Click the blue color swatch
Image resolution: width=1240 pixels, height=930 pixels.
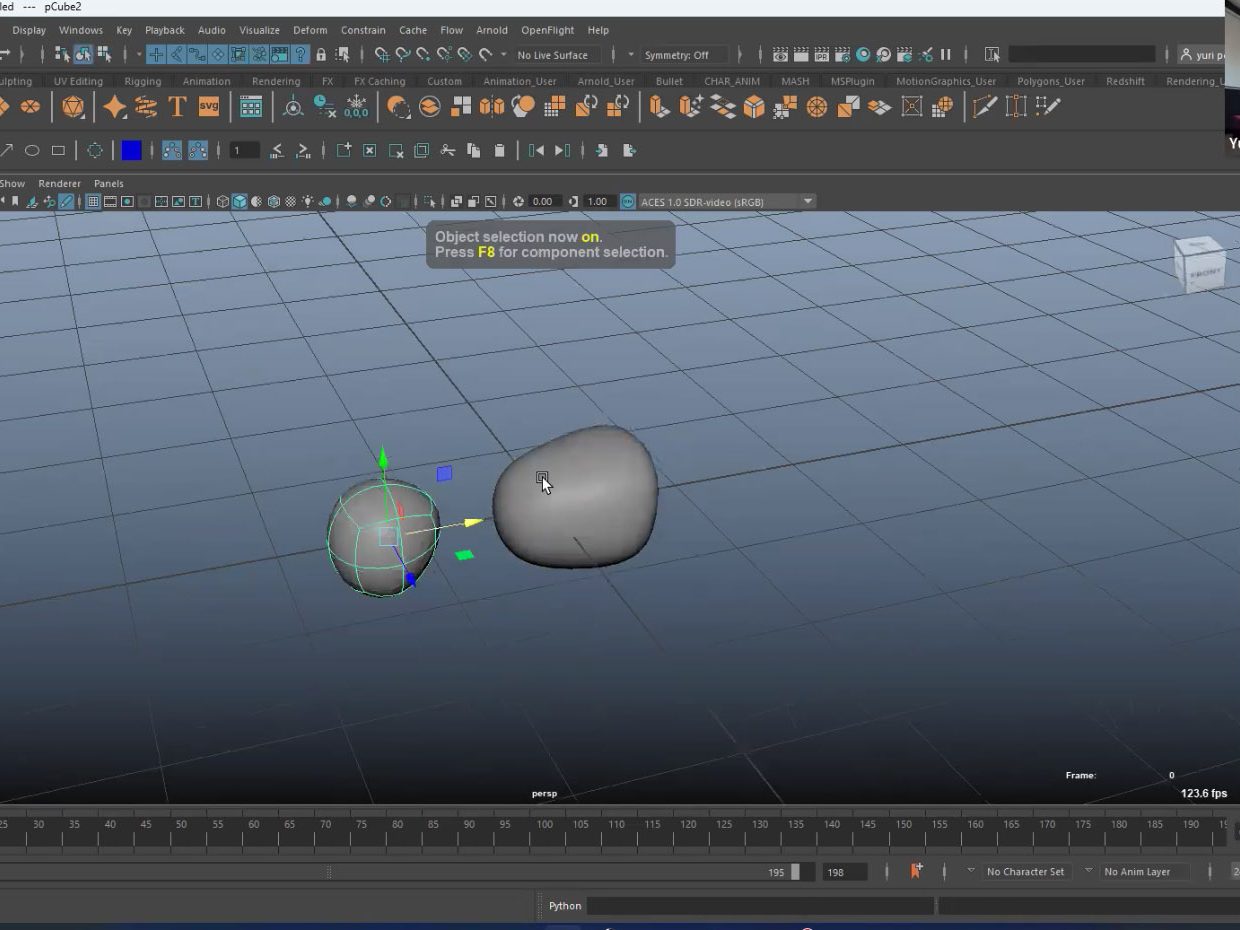click(131, 151)
